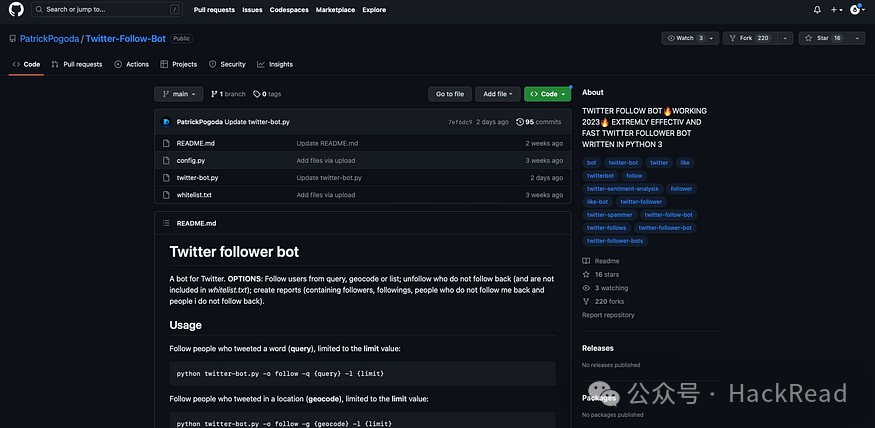Click the Report repository link
875x428 pixels.
tap(608, 315)
